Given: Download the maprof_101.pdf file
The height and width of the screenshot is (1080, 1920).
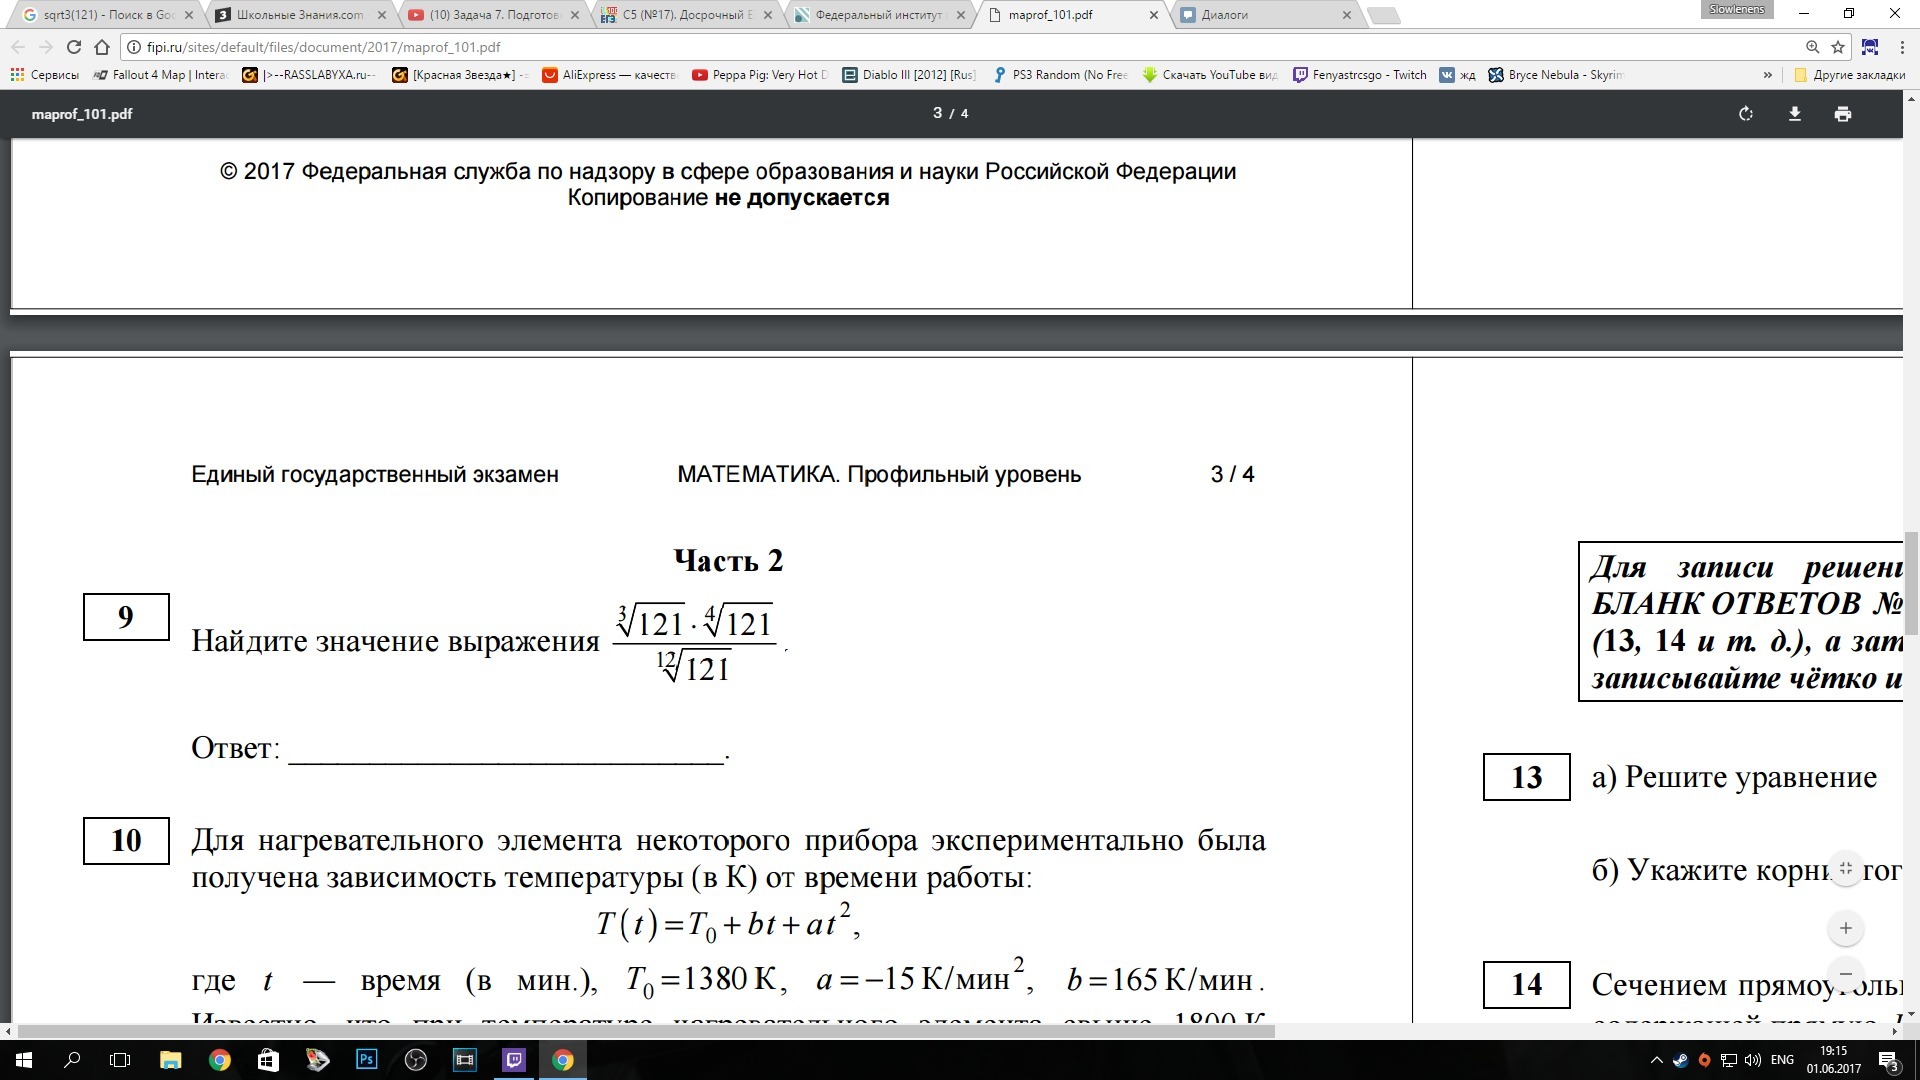Looking at the screenshot, I should pos(1795,114).
